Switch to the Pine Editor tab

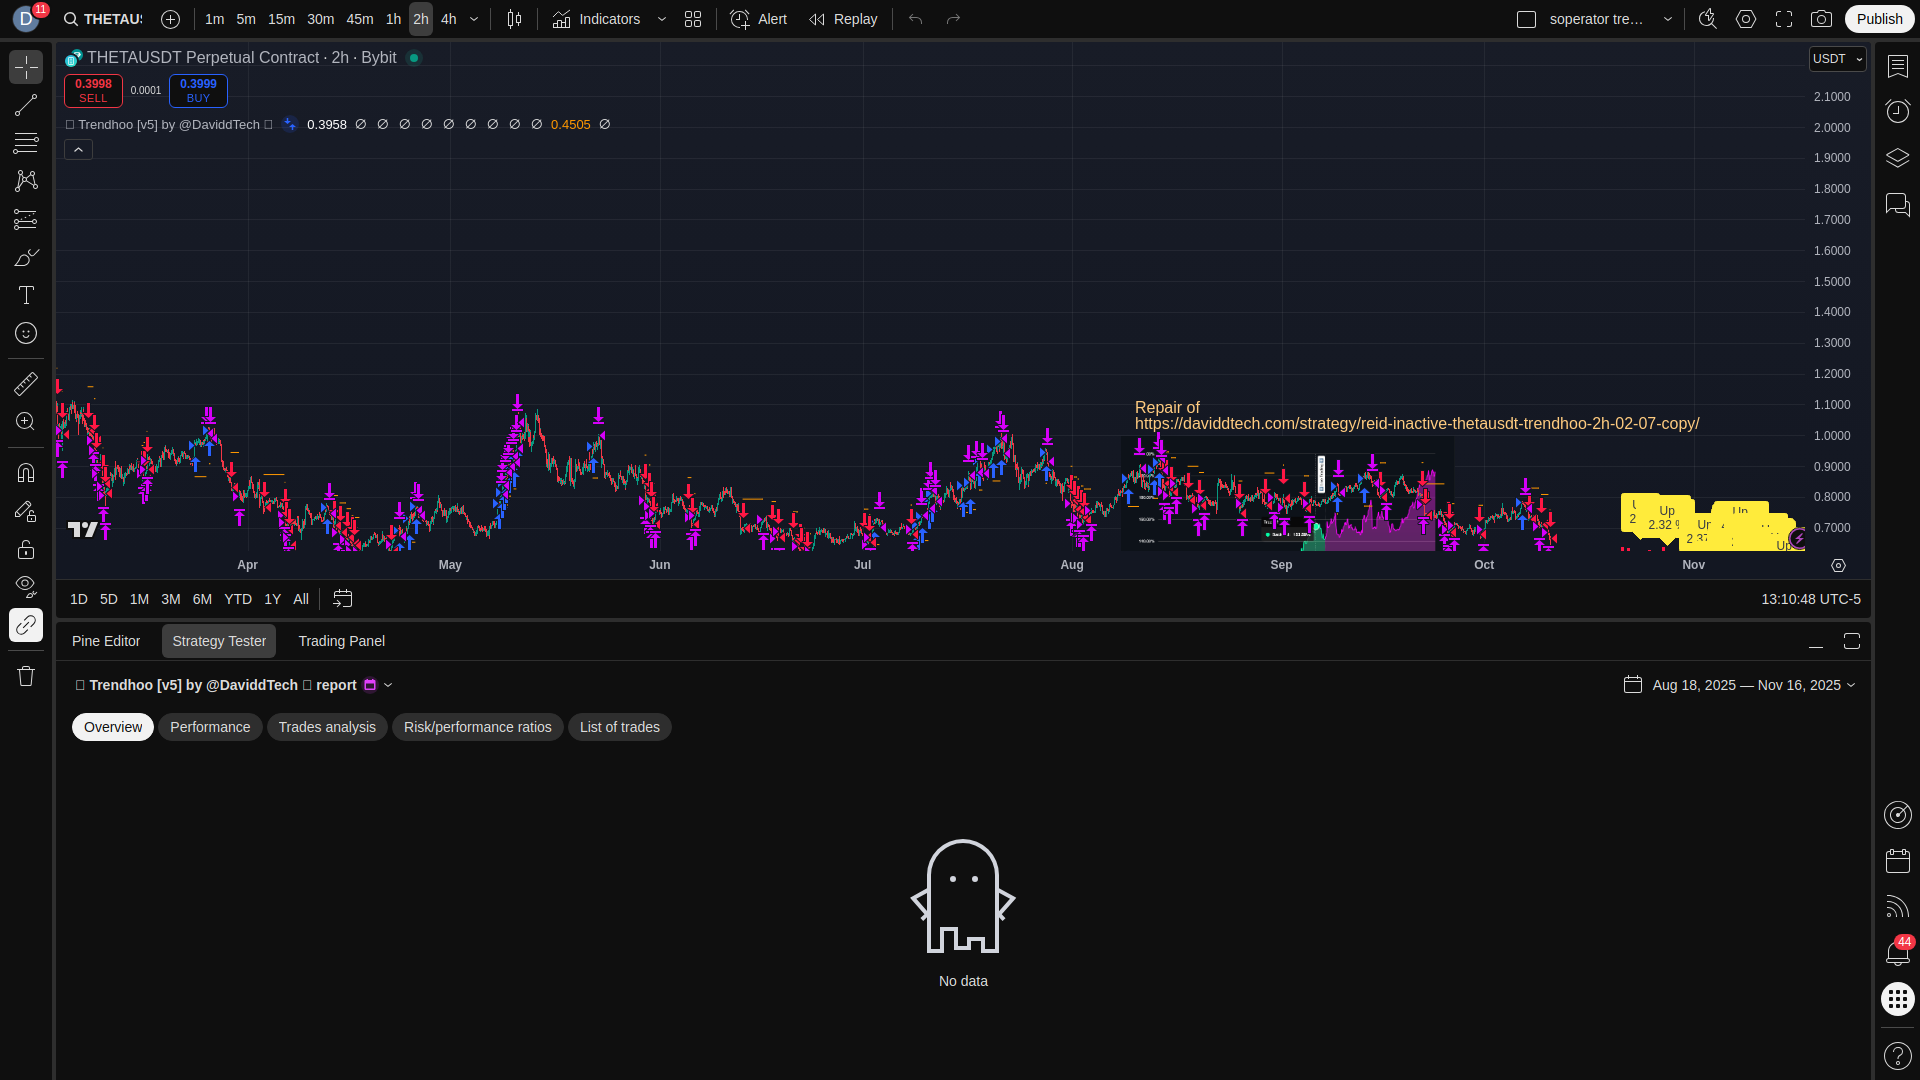point(106,641)
